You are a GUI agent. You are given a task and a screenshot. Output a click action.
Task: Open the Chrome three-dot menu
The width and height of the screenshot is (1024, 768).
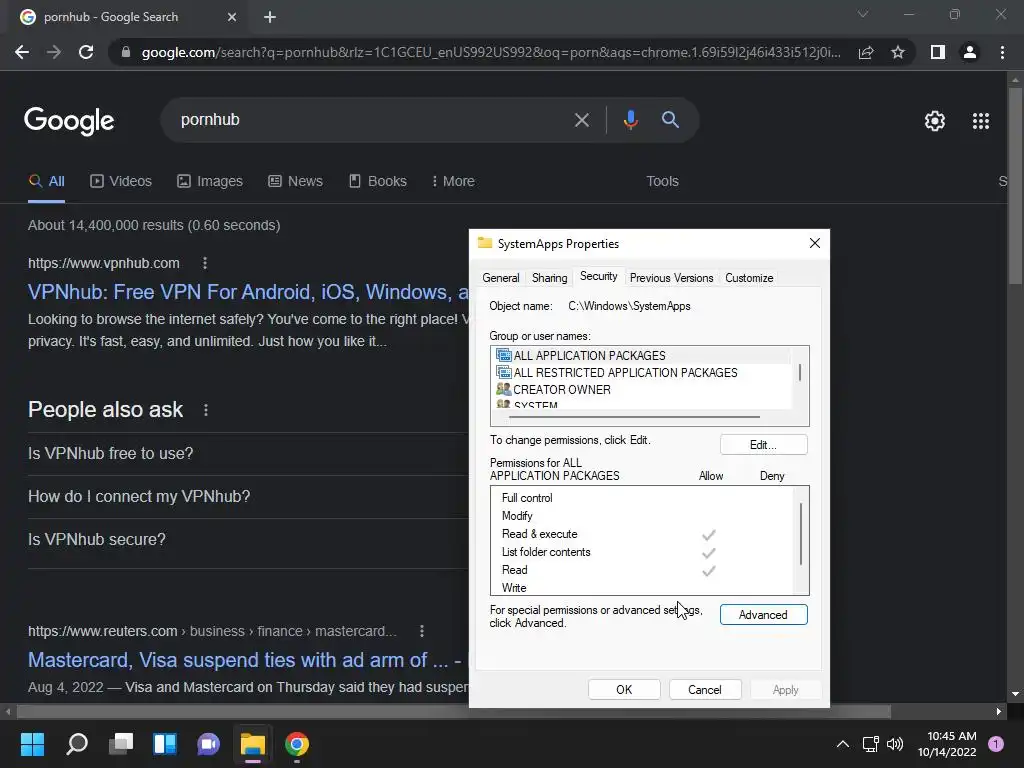1002,52
